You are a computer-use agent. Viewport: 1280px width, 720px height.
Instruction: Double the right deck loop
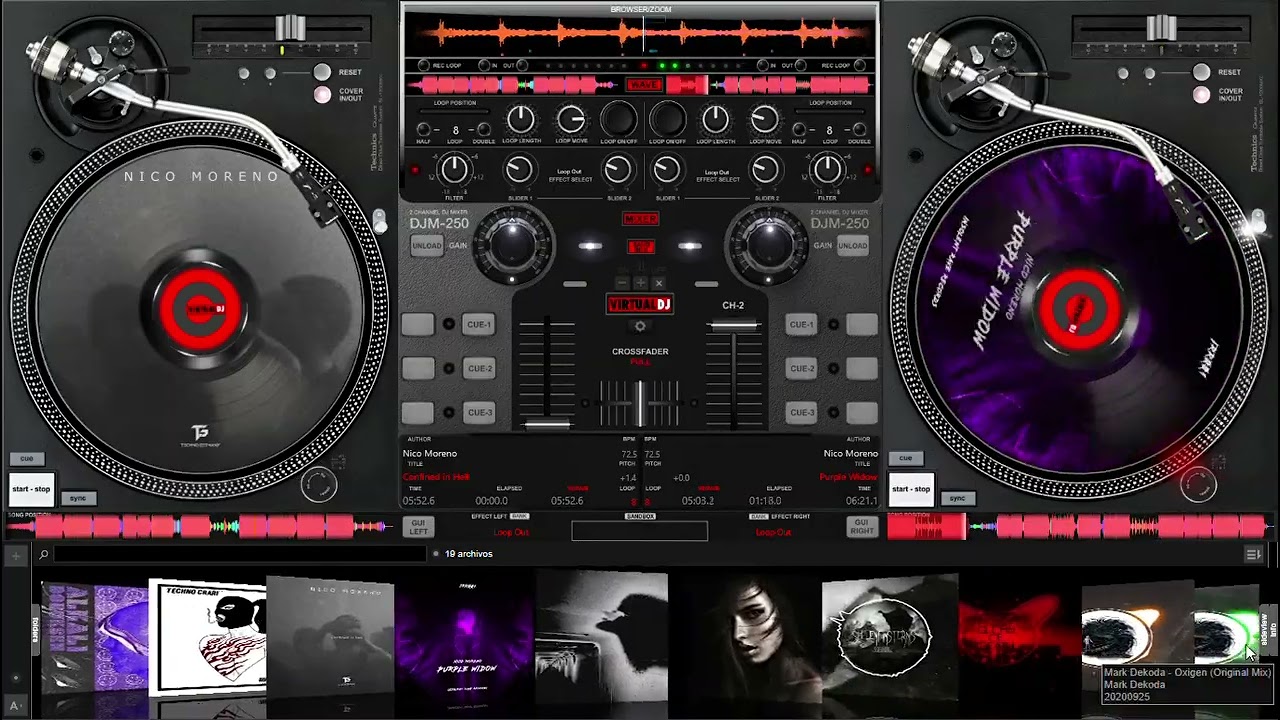(x=859, y=130)
